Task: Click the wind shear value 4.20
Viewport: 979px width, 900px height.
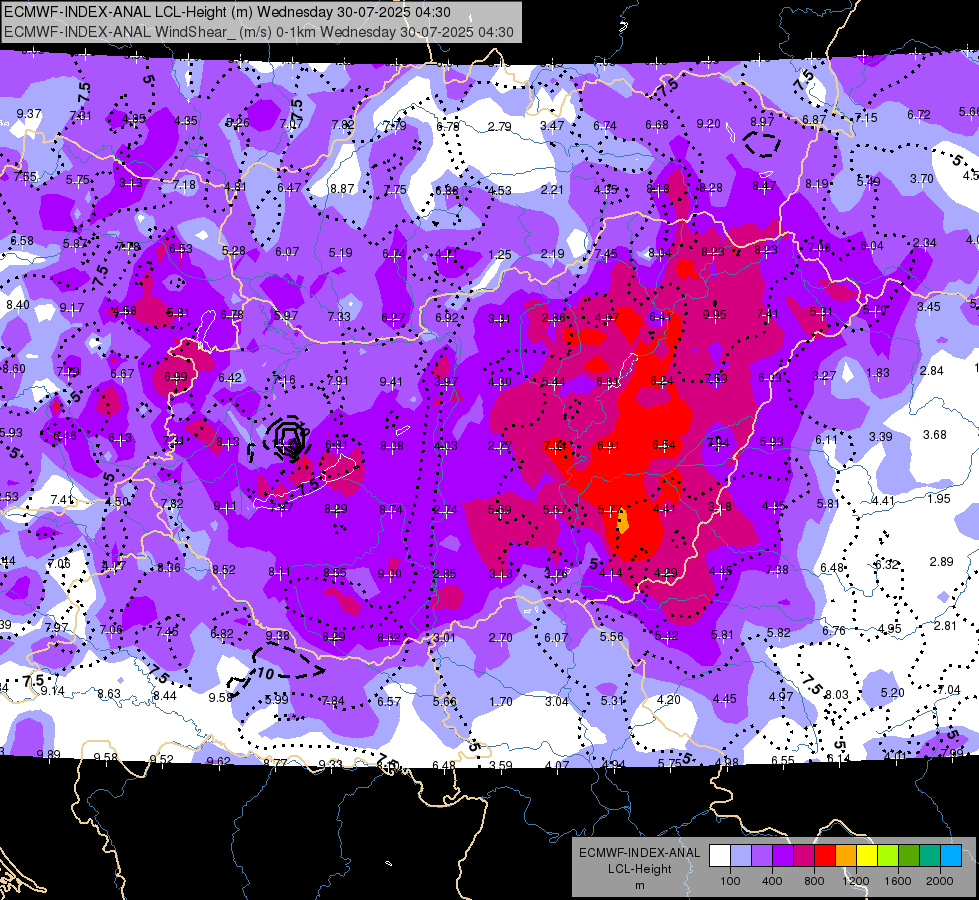Action: (668, 700)
